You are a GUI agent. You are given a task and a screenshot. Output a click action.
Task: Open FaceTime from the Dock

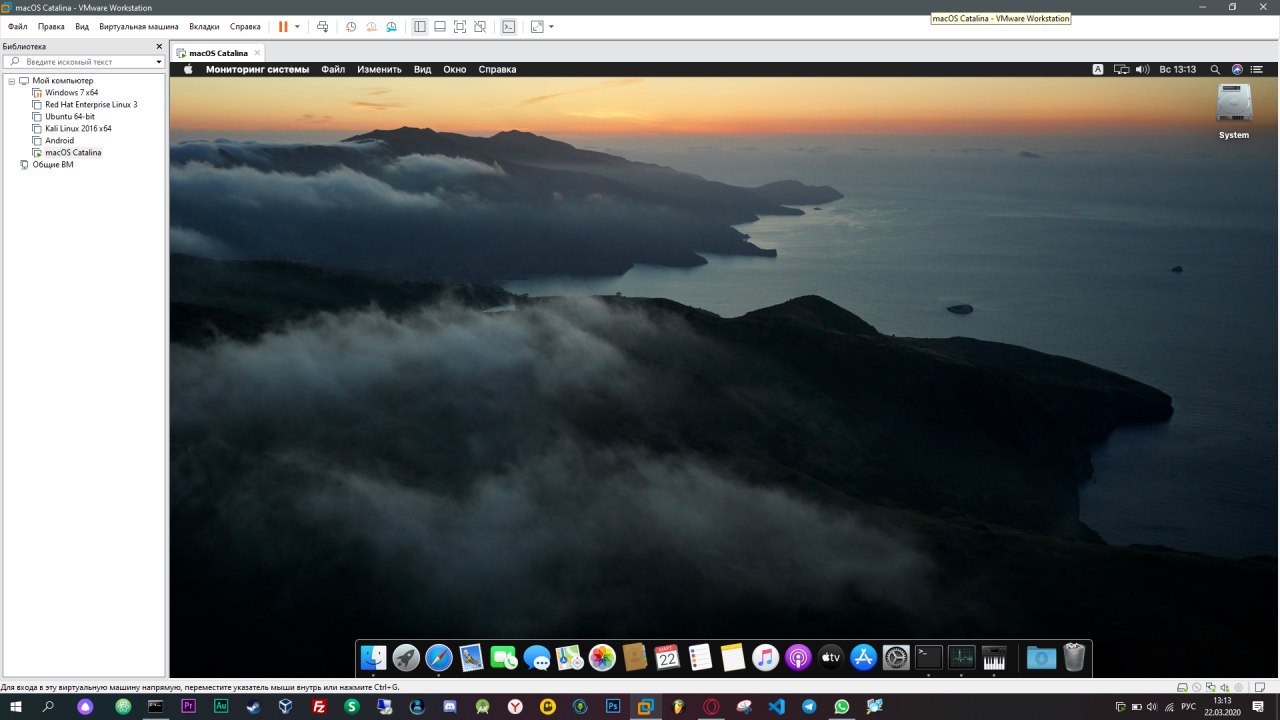(504, 657)
